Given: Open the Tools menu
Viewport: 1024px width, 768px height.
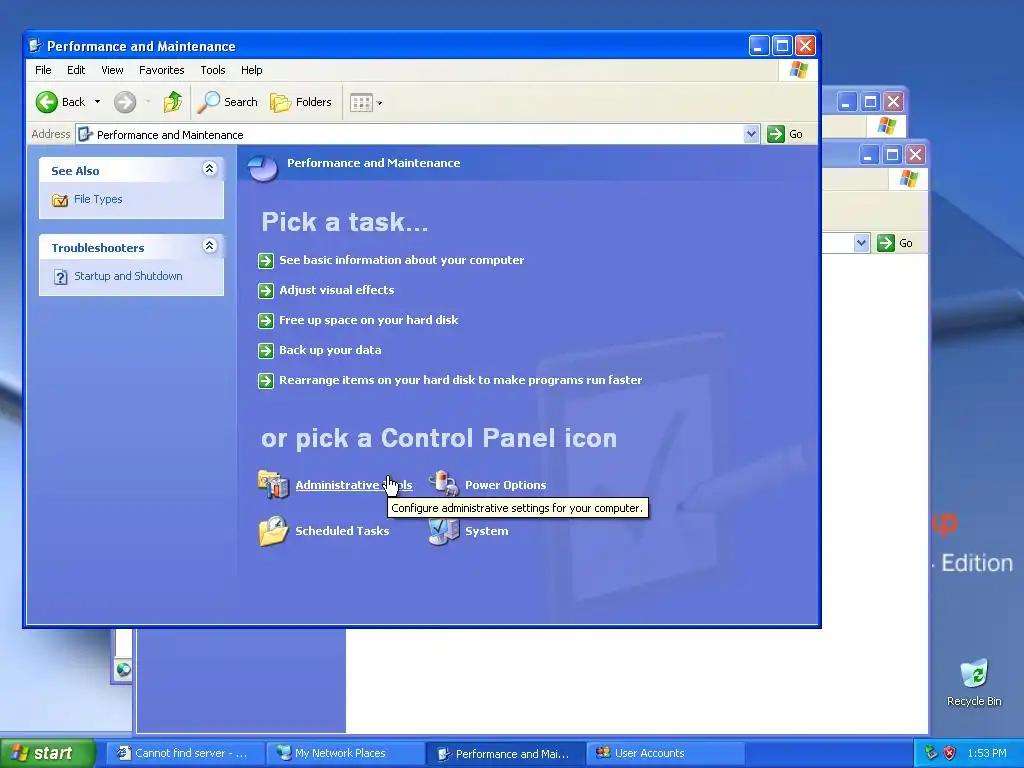Looking at the screenshot, I should (x=213, y=70).
